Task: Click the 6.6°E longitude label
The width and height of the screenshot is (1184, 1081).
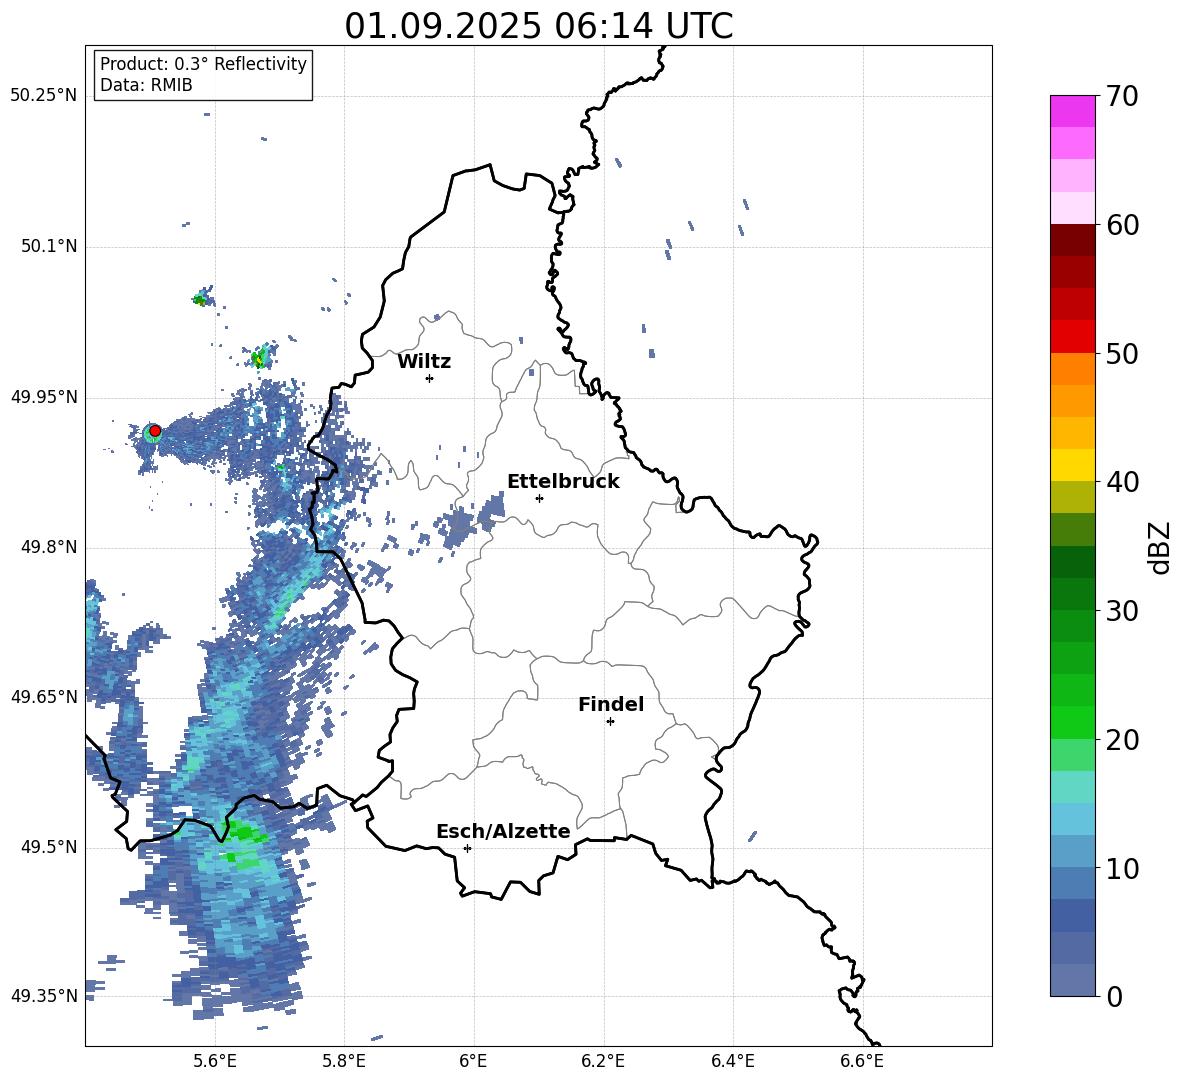Action: tap(862, 1061)
